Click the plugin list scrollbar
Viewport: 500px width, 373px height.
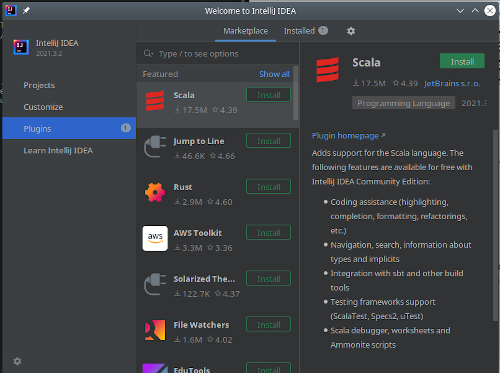coord(295,93)
